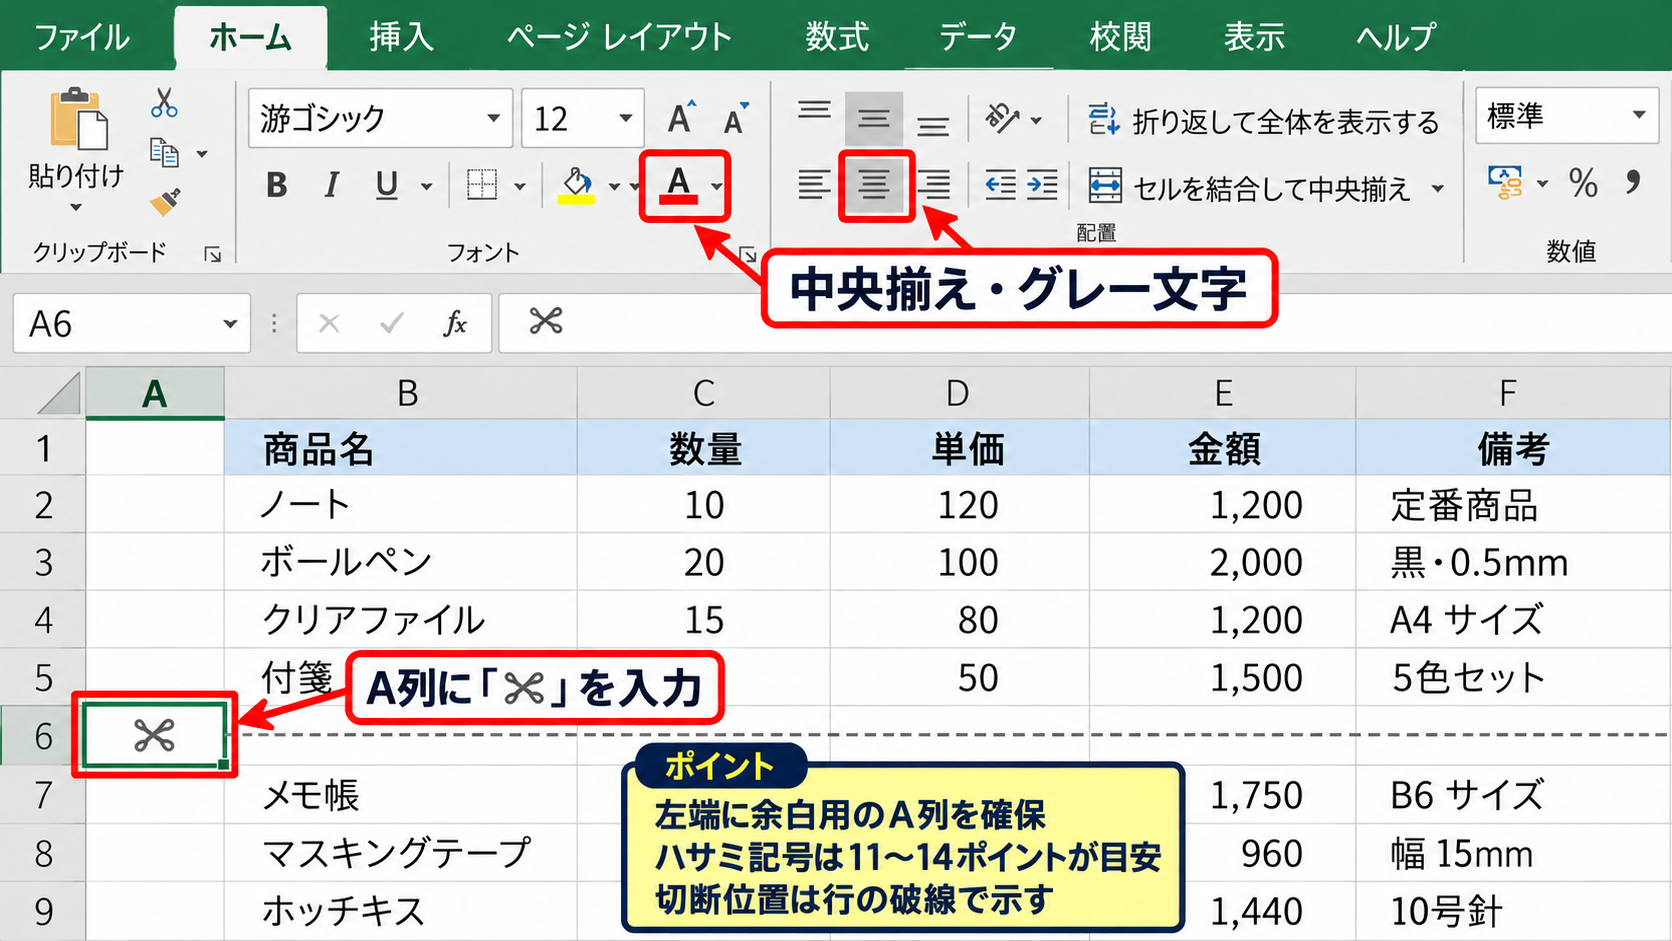Select the select-all corner triangle
The height and width of the screenshot is (941, 1672).
[58, 393]
